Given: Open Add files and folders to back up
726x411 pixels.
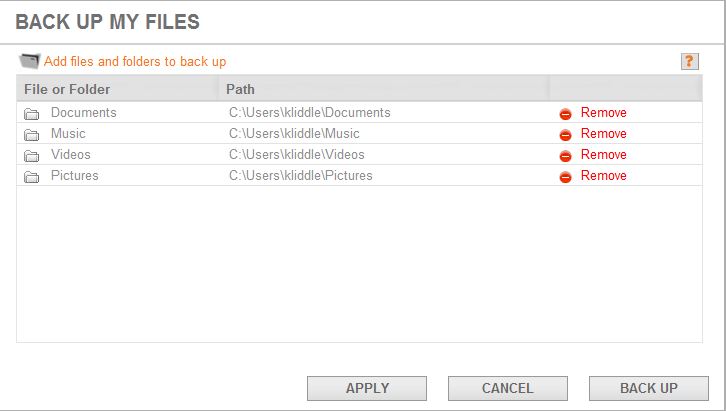Looking at the screenshot, I should [135, 62].
